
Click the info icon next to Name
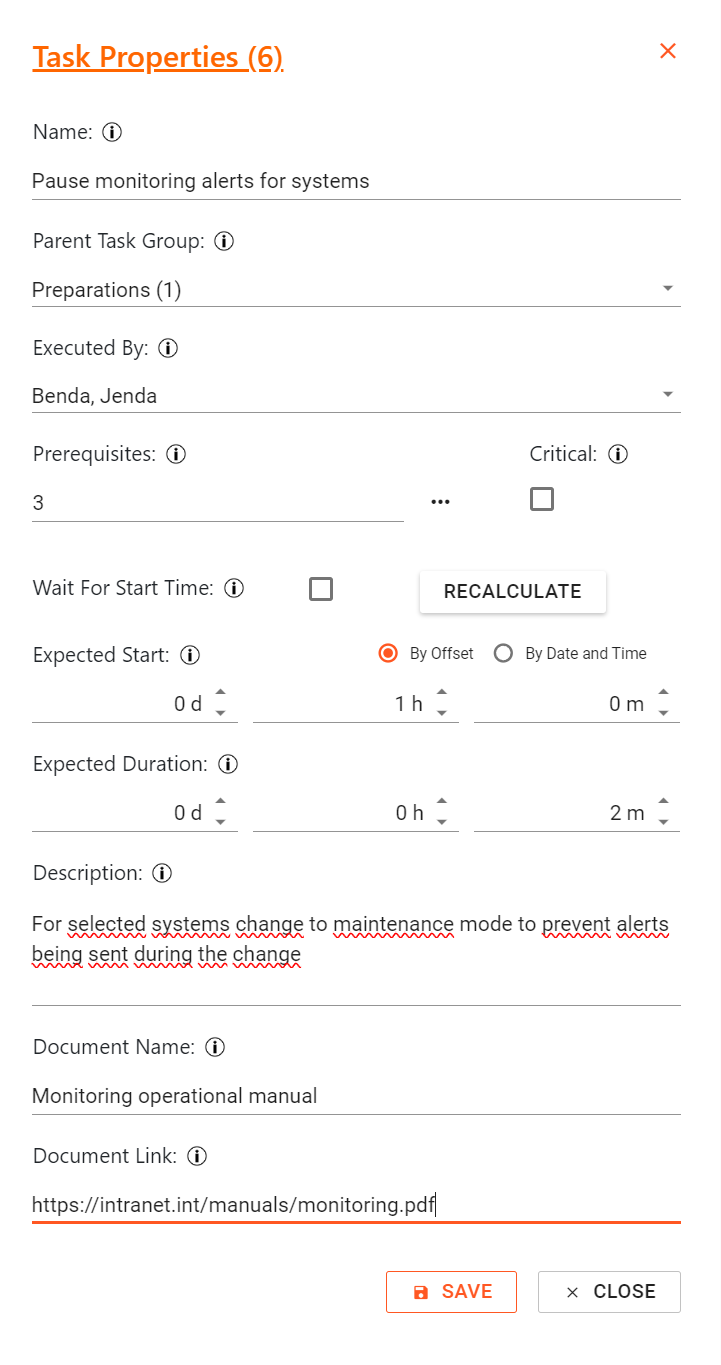click(113, 131)
